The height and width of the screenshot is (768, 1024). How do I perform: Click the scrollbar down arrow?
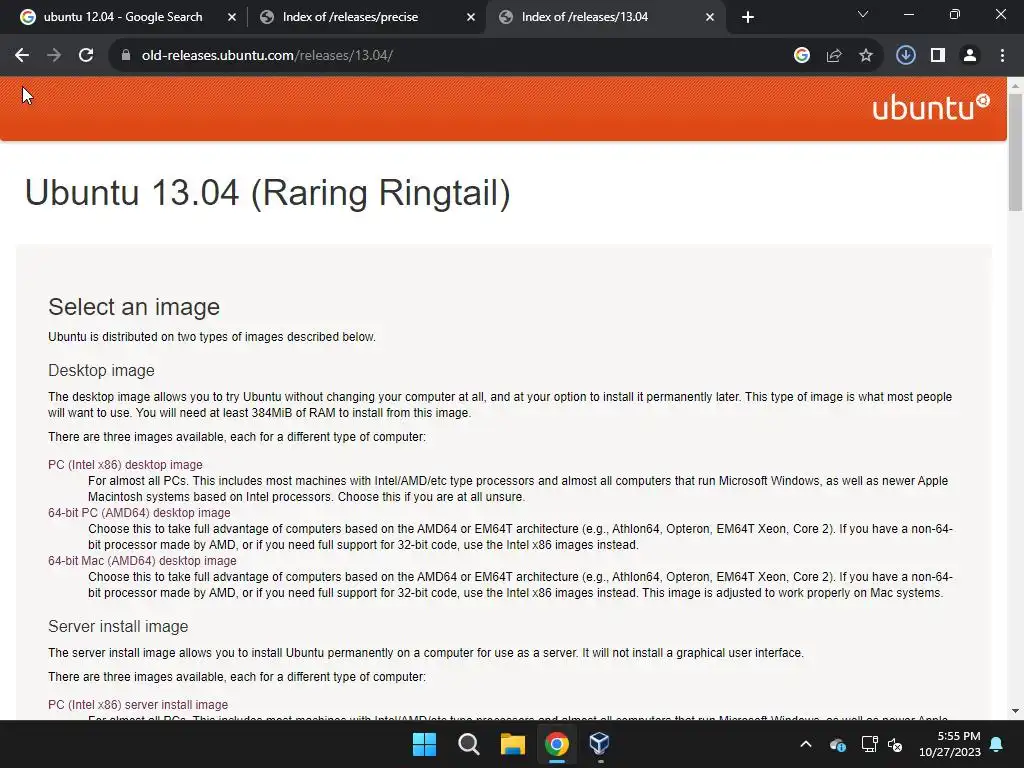coord(1015,711)
